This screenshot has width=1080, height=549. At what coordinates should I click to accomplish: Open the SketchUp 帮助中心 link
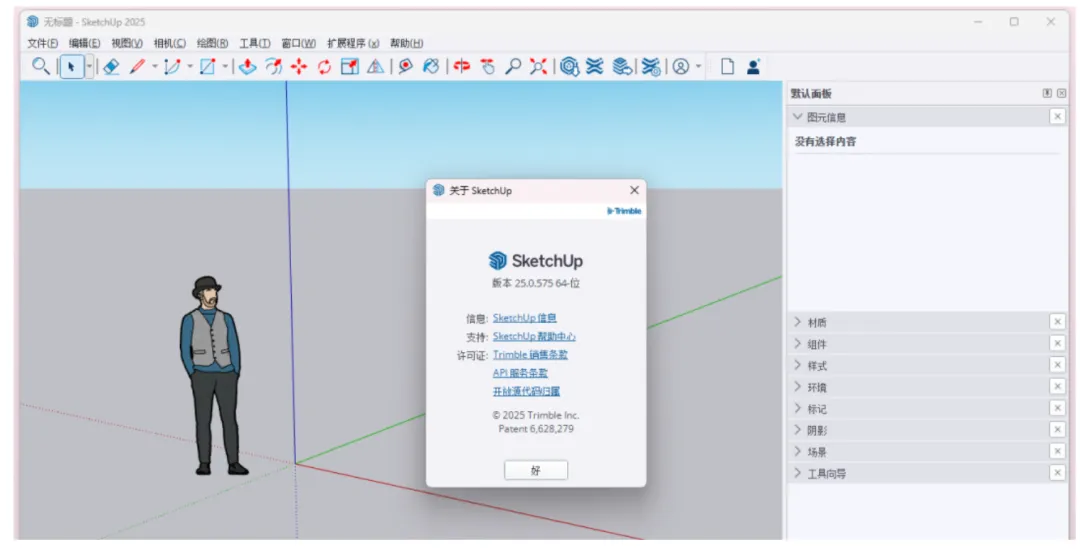[x=534, y=336]
